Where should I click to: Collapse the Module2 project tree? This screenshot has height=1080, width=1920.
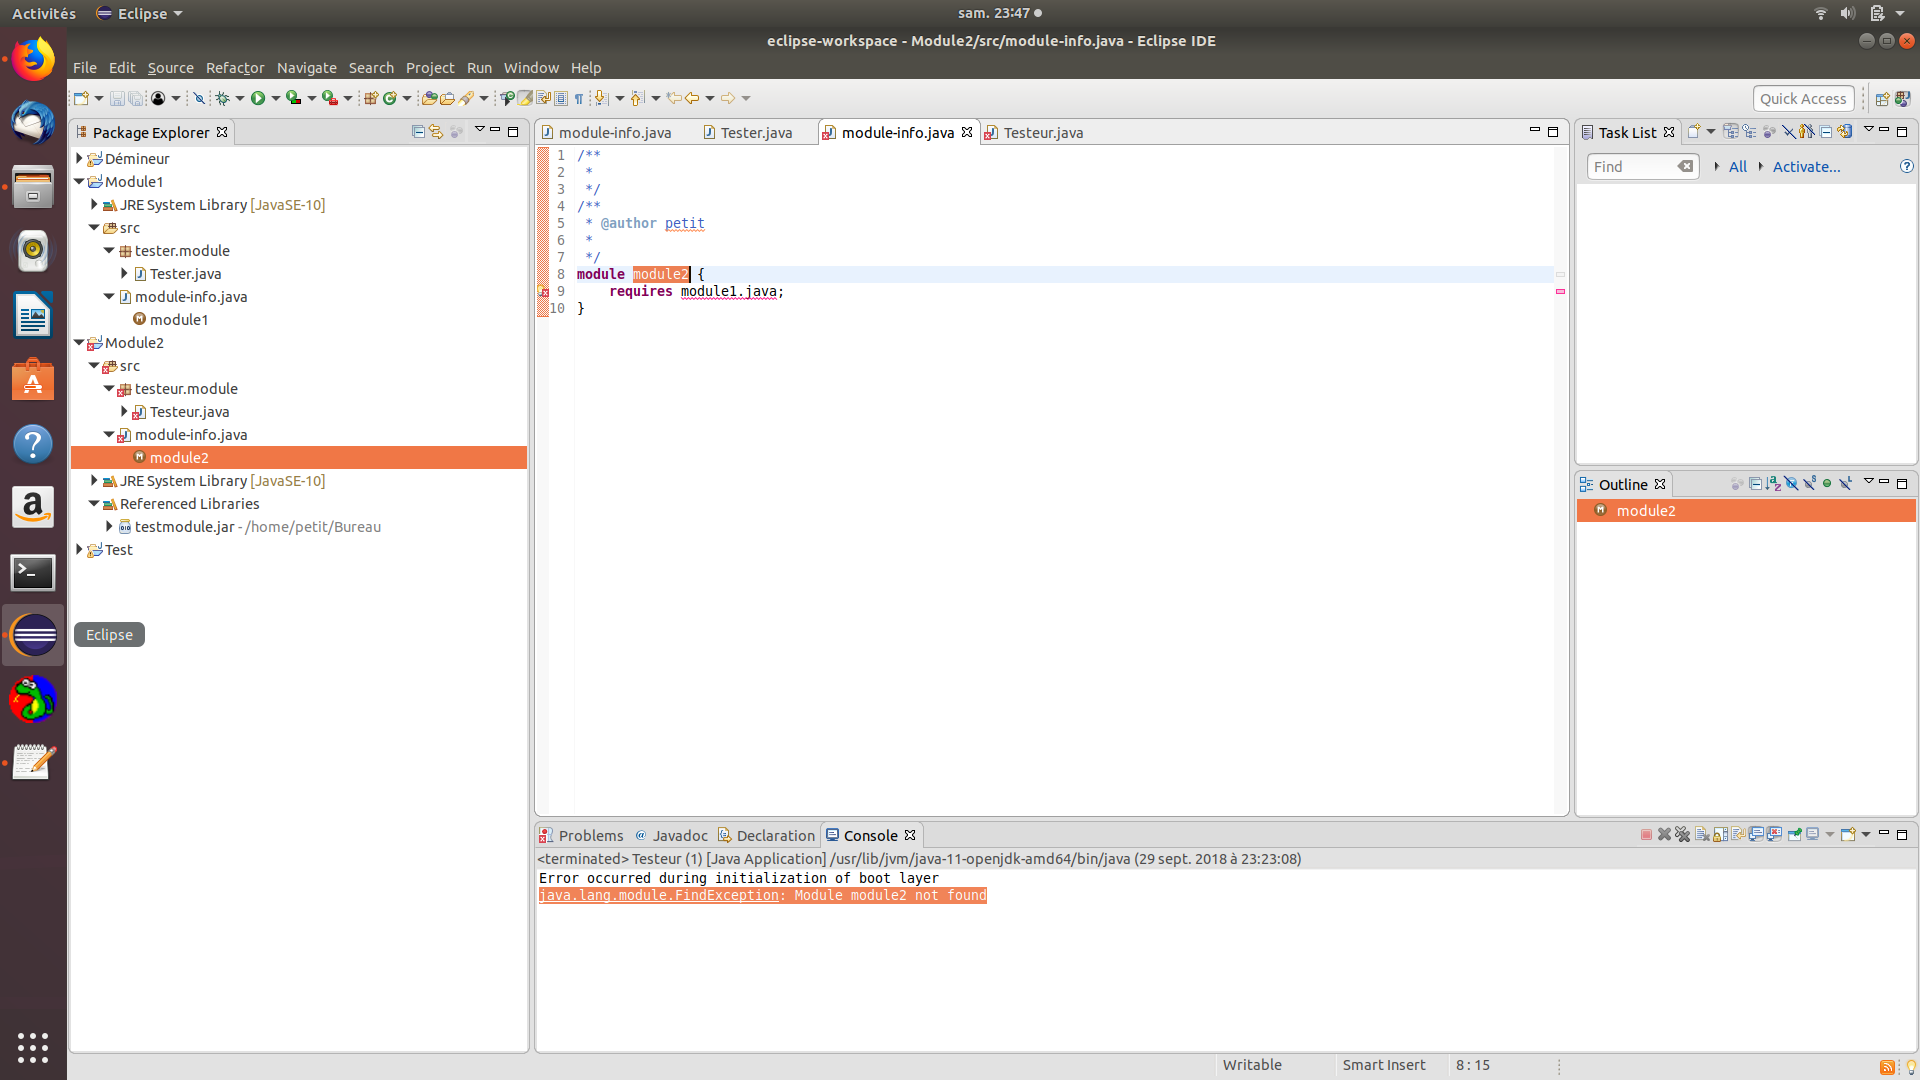point(79,342)
